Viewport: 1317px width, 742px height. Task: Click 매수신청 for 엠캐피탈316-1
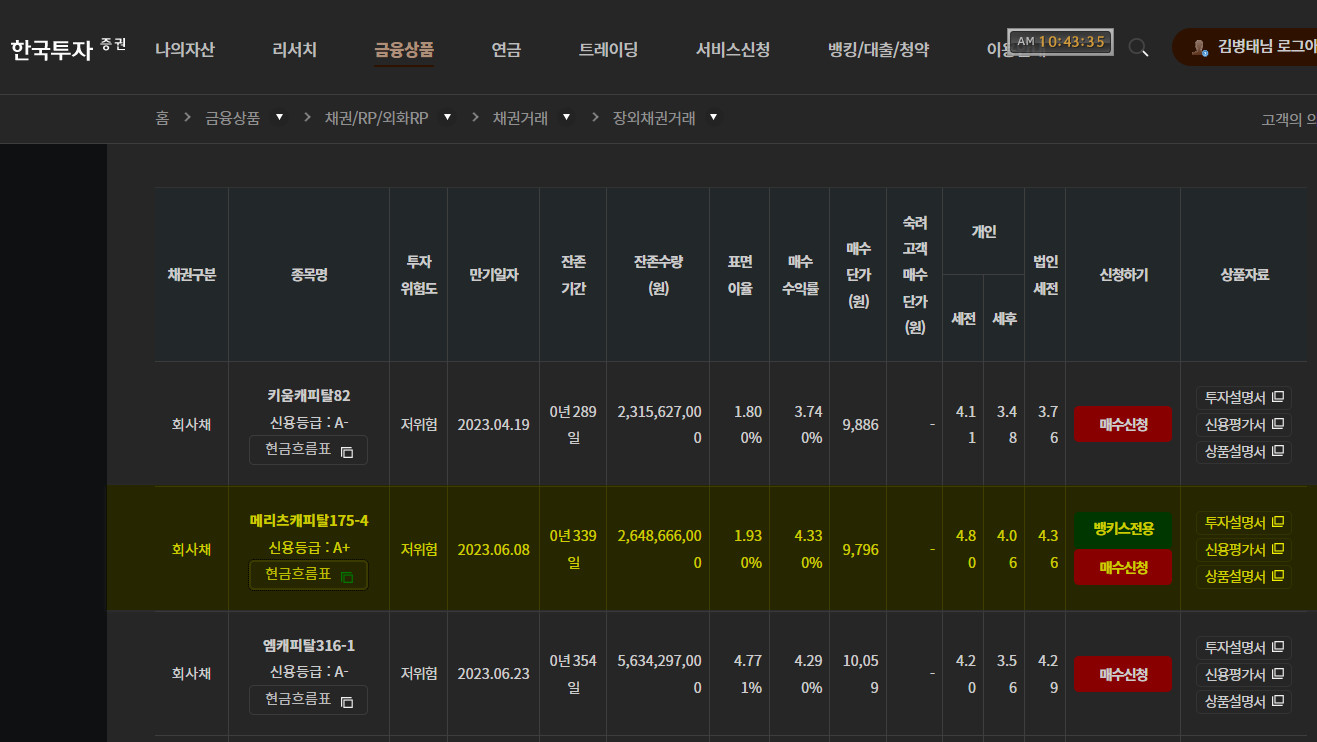click(x=1123, y=674)
